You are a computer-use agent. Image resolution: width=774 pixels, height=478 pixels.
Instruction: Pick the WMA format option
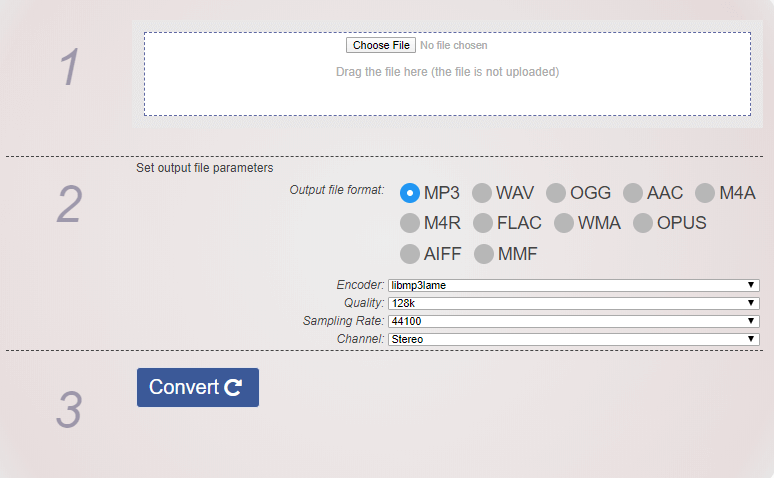[x=564, y=223]
